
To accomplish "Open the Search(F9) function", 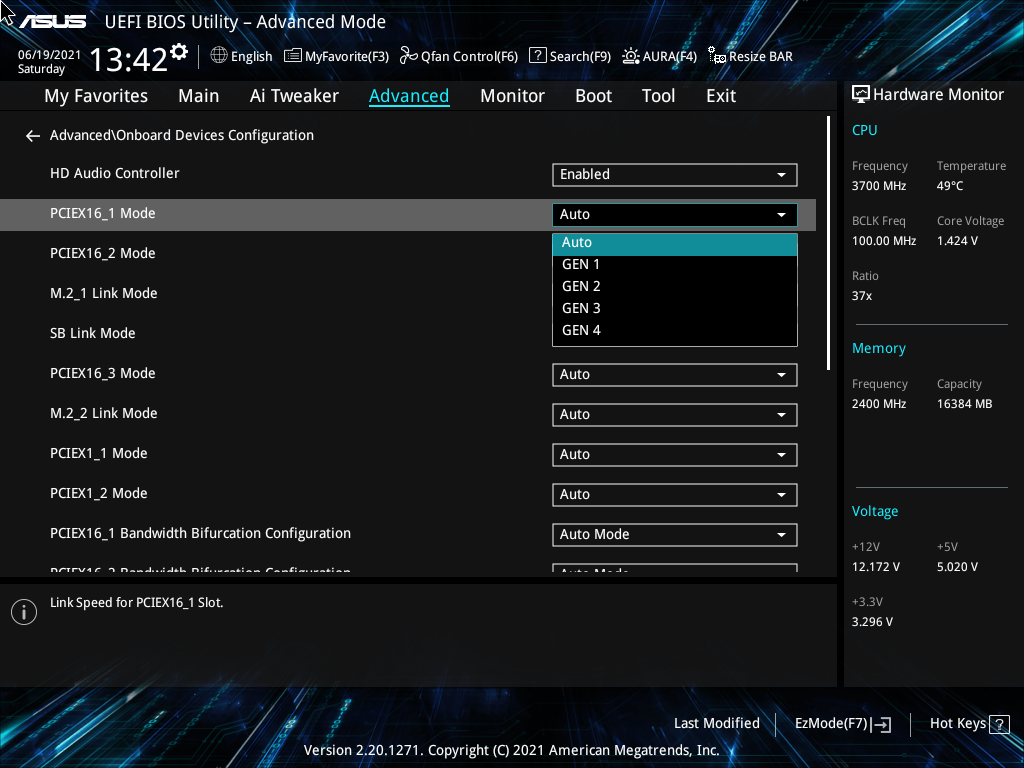I will (x=569, y=56).
